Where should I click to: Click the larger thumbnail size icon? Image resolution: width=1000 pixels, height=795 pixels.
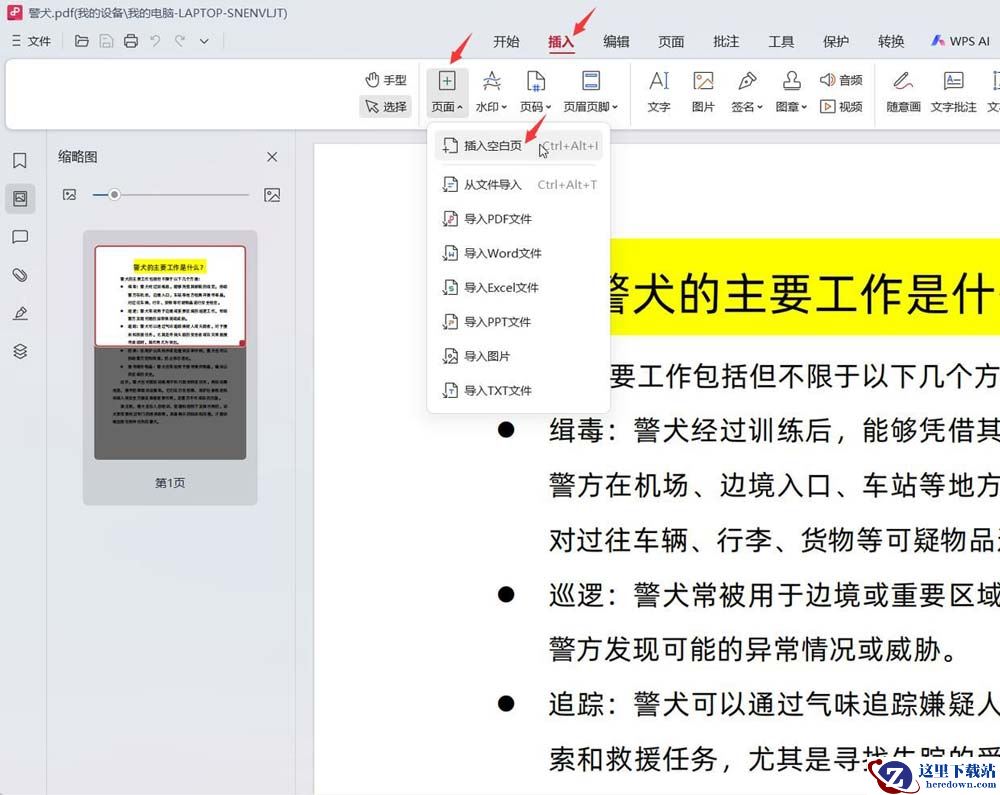[272, 195]
